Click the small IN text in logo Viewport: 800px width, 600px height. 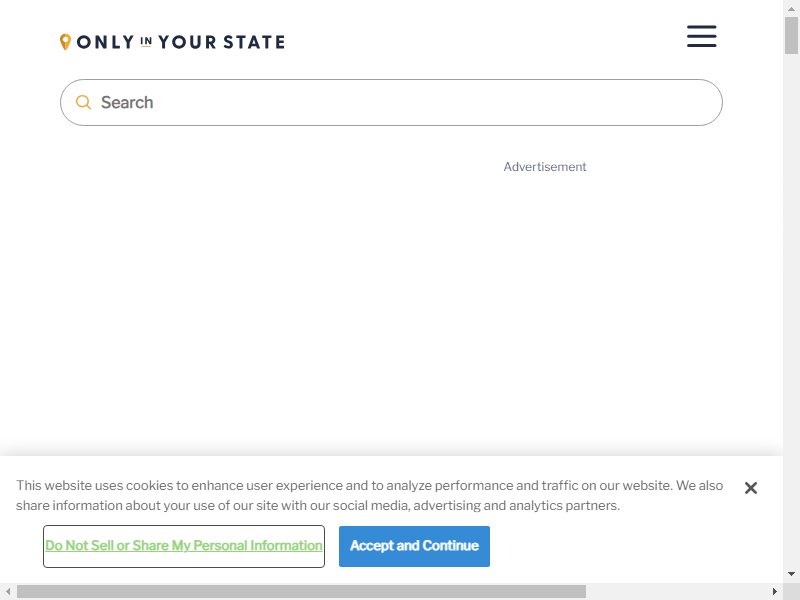[x=146, y=41]
